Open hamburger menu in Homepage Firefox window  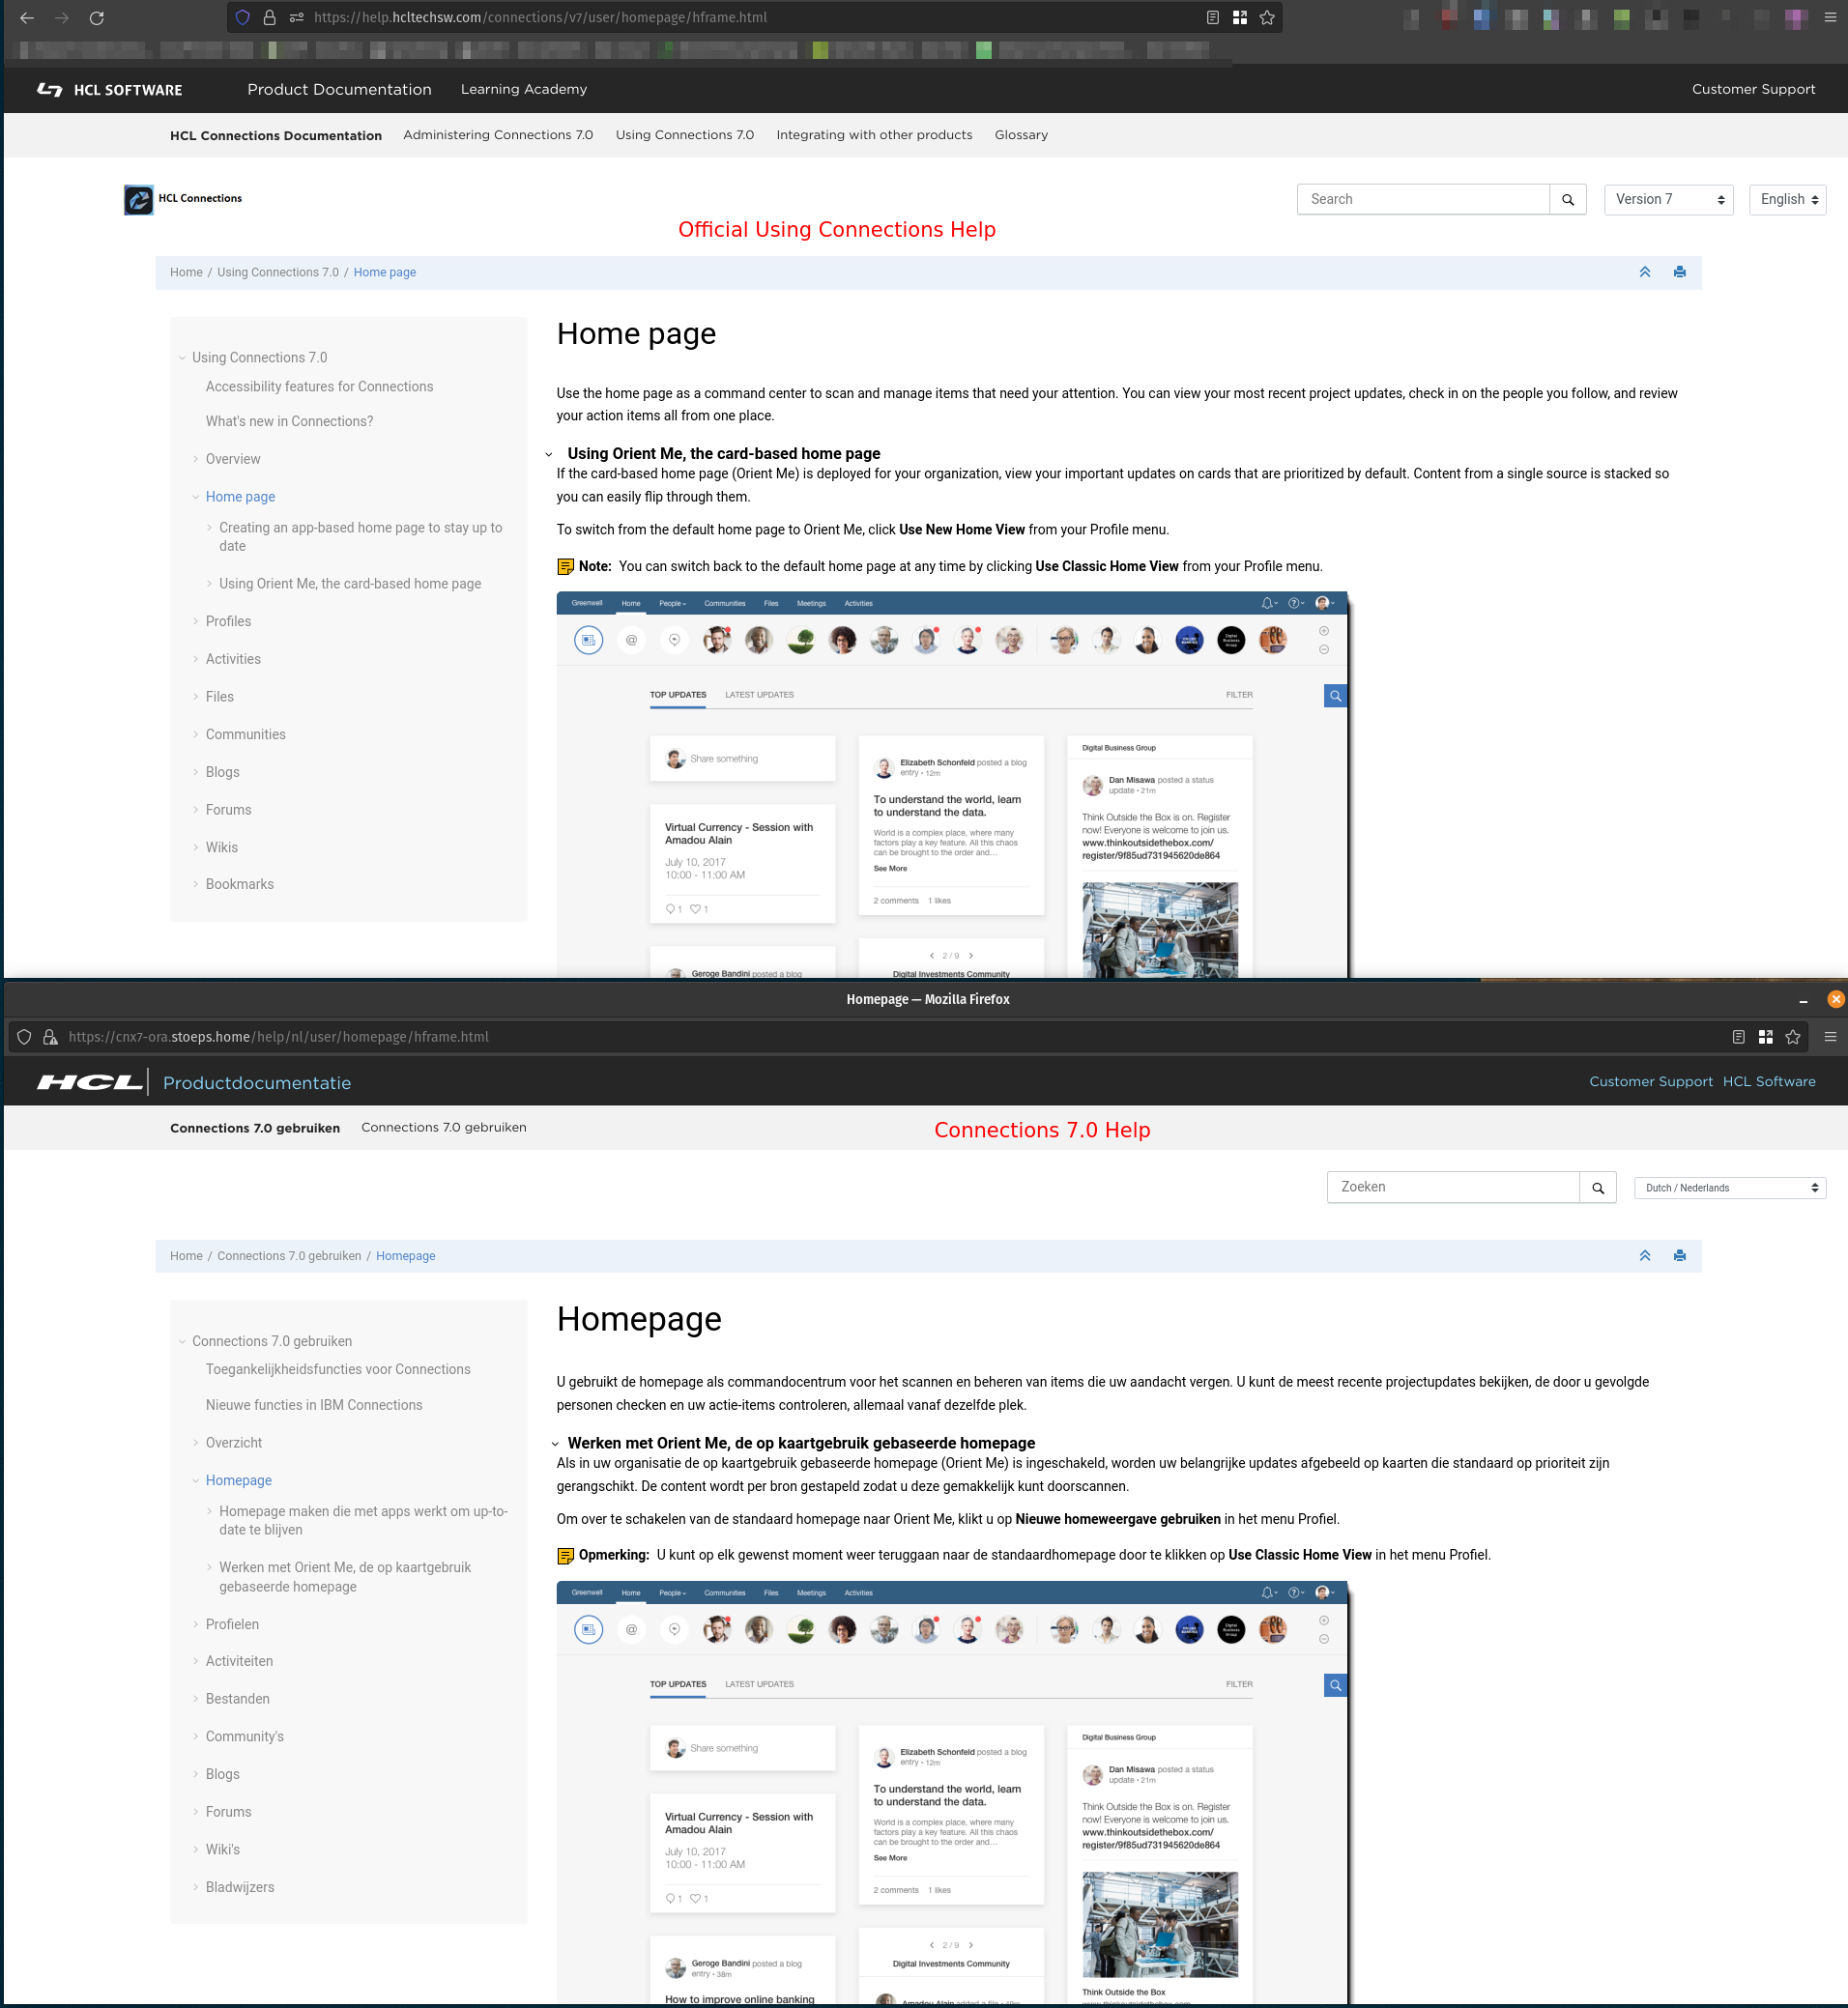click(1830, 1037)
